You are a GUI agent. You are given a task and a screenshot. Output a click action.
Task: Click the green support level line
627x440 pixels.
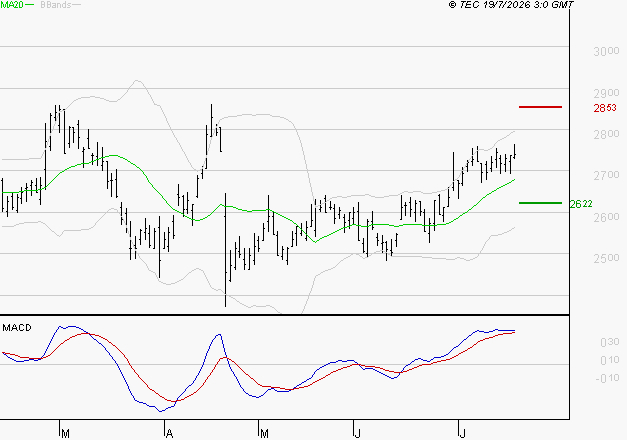[x=540, y=203]
